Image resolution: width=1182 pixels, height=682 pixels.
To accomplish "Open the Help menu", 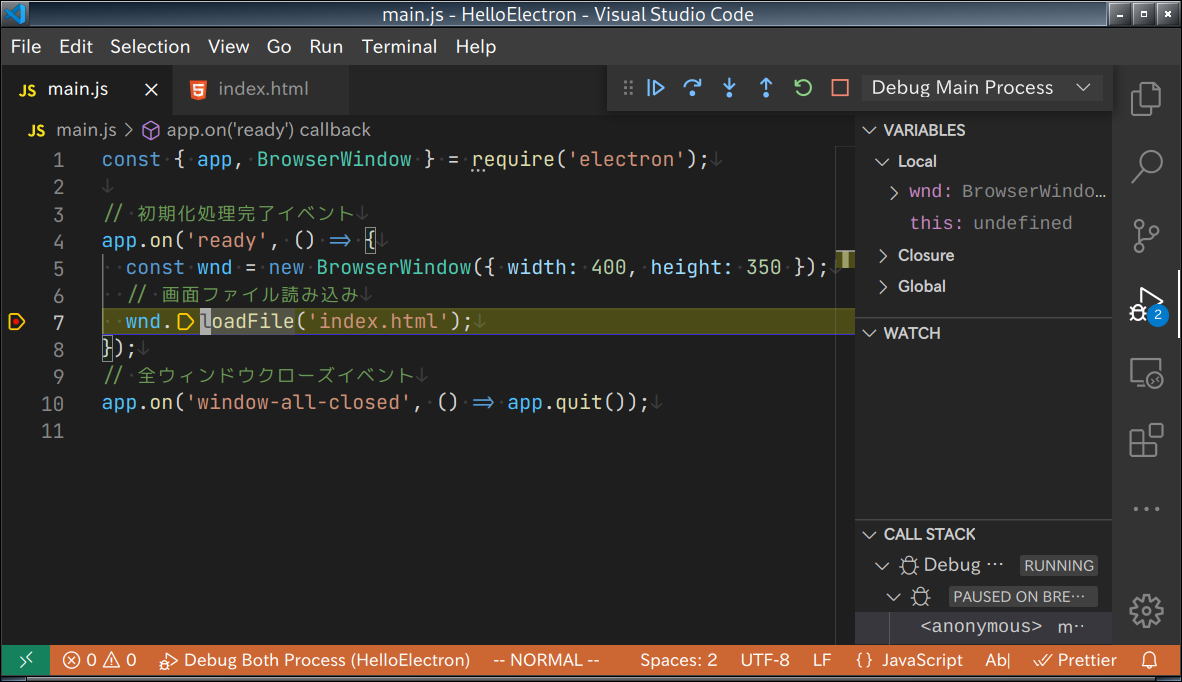I will 476,47.
